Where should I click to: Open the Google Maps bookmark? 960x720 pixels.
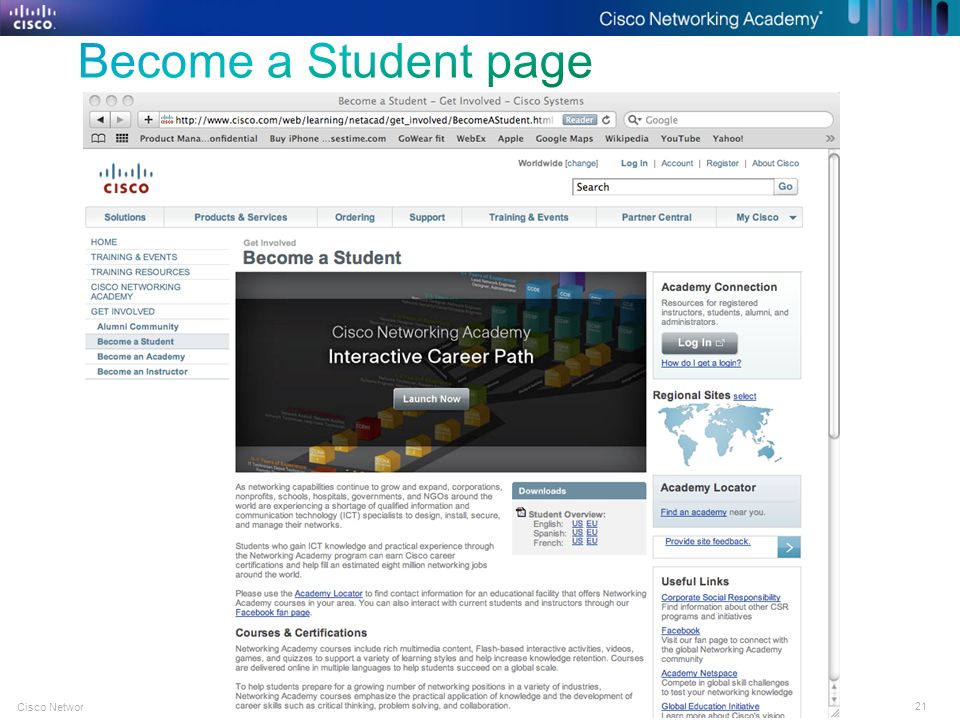(x=564, y=138)
